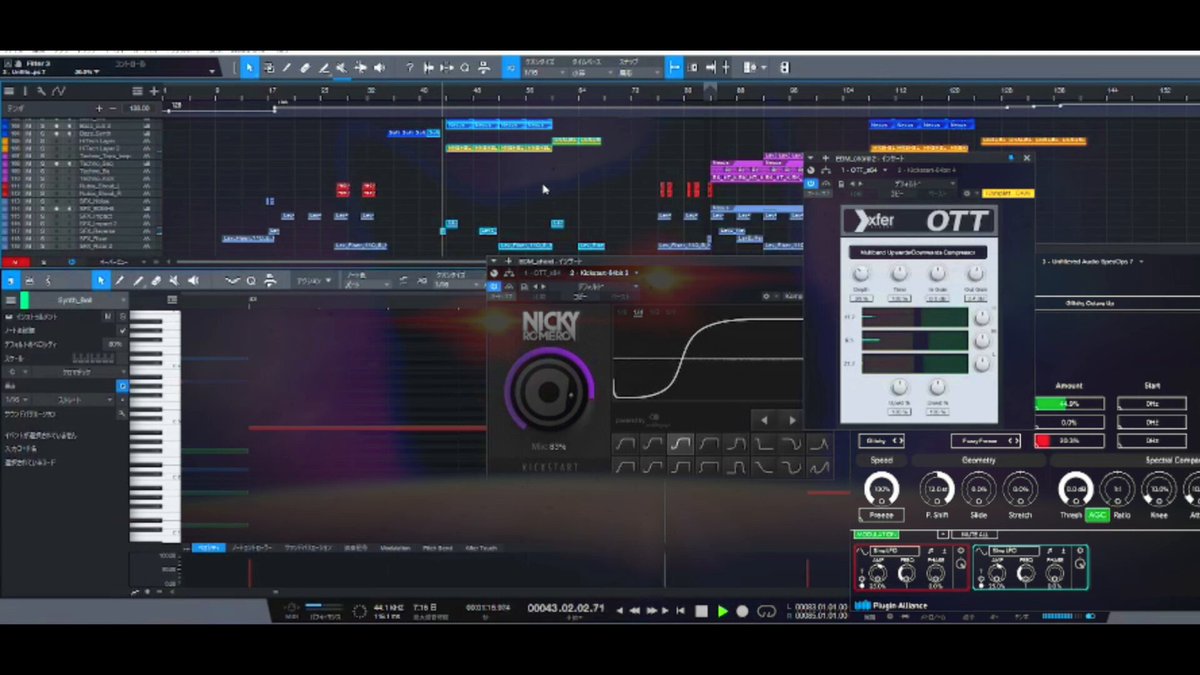This screenshot has width=1200, height=675.
Task: Adjust the green Amount bar showing 44.0%
Action: tap(1069, 404)
